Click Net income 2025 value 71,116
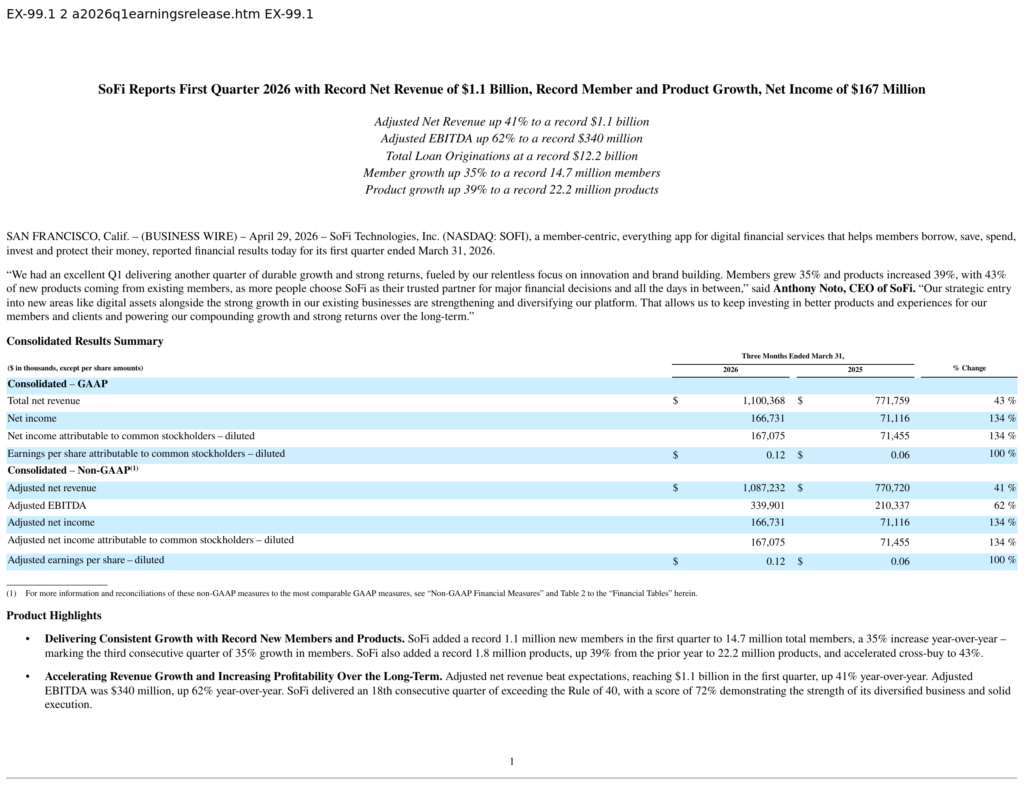This screenshot has width=1024, height=800. pyautogui.click(x=894, y=418)
